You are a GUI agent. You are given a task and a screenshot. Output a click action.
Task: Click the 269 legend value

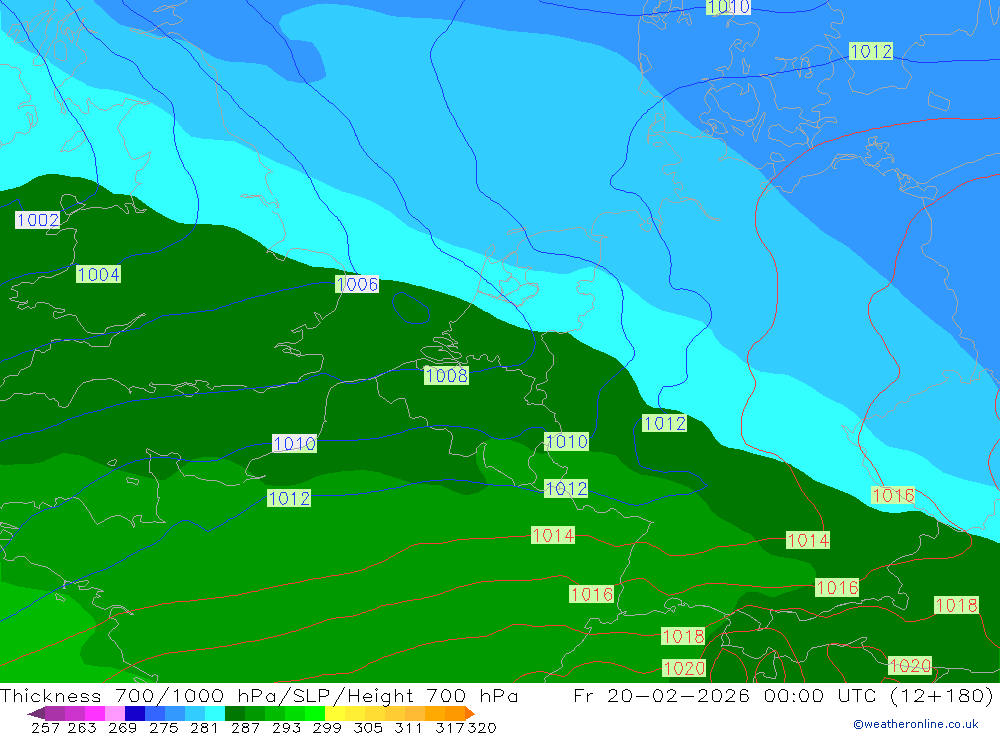pos(122,727)
